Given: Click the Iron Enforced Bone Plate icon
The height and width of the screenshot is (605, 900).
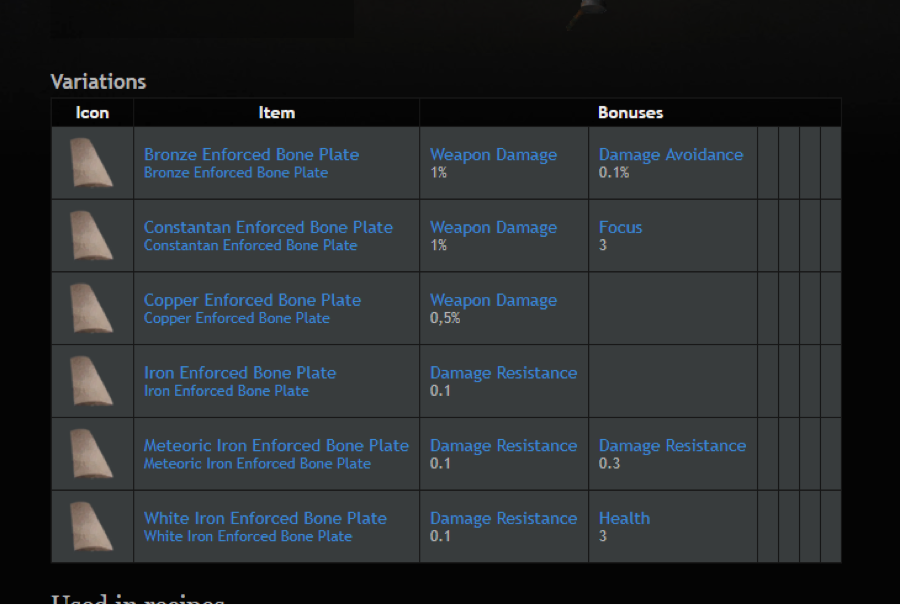Looking at the screenshot, I should pos(91,381).
